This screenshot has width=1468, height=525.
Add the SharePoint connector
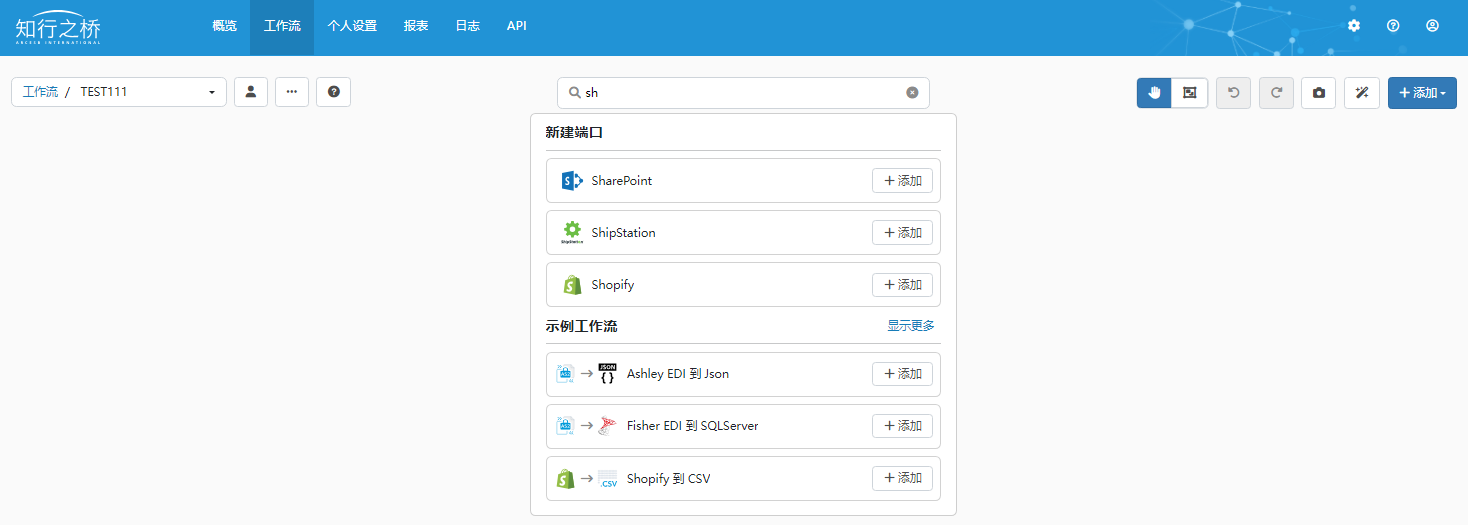pos(902,180)
